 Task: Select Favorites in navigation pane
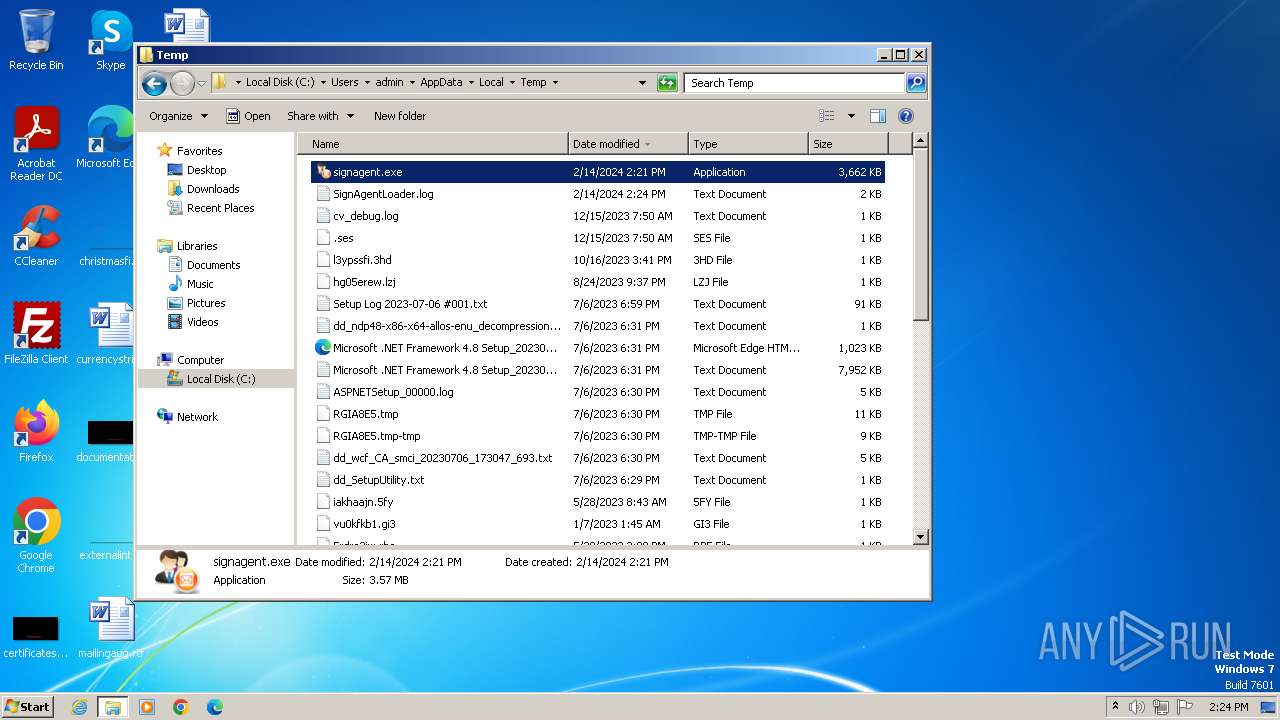[x=199, y=151]
